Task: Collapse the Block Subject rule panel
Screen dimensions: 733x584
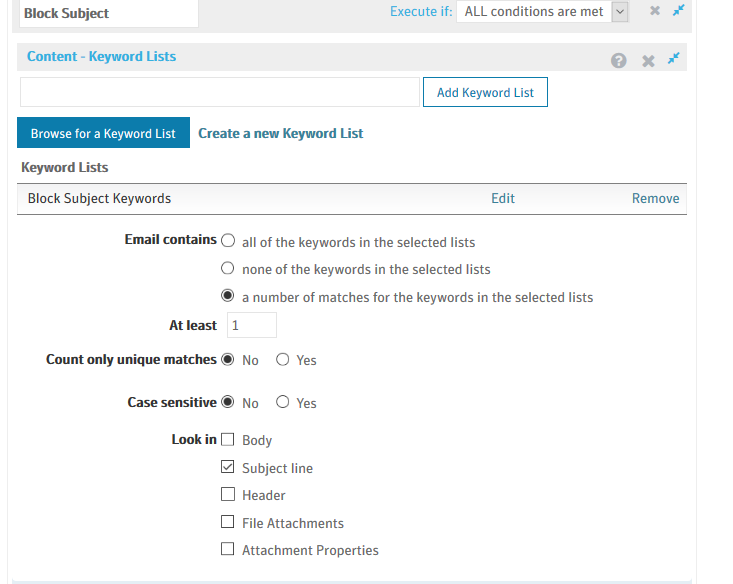Action: pyautogui.click(x=679, y=10)
